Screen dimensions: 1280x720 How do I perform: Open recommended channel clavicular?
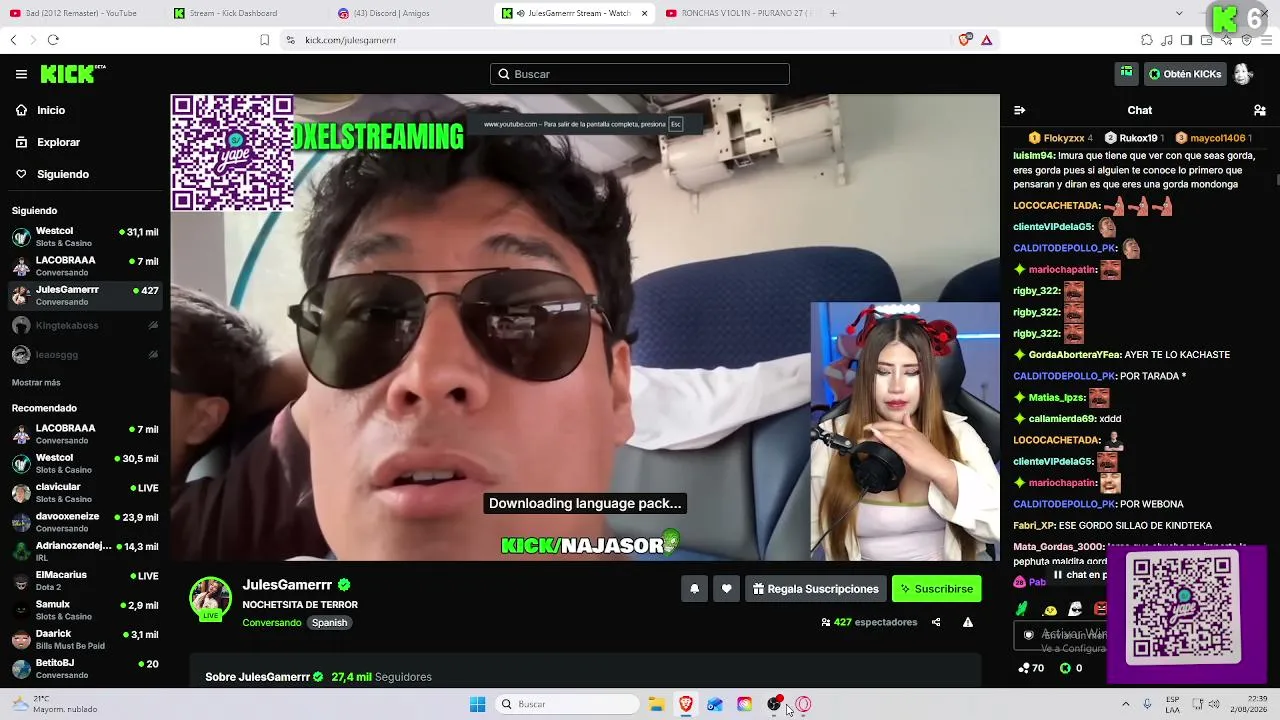click(x=85, y=493)
